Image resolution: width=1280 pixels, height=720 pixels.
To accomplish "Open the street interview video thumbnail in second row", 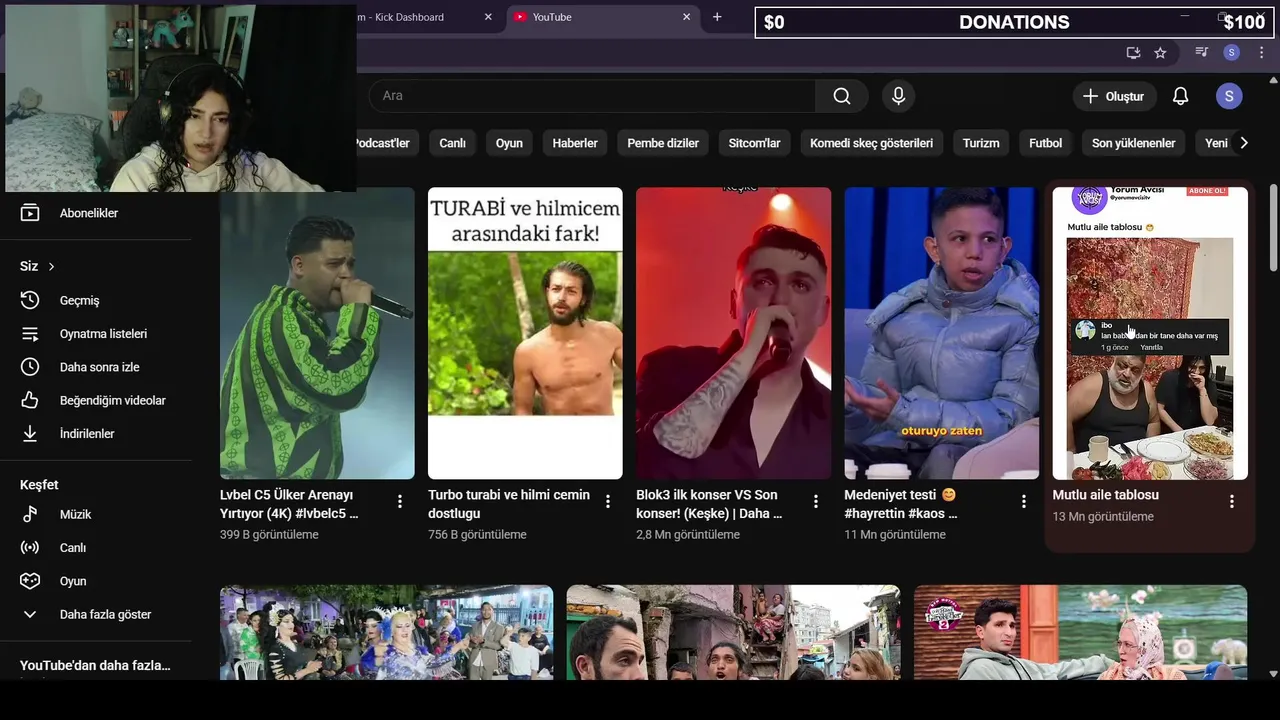I will (733, 632).
